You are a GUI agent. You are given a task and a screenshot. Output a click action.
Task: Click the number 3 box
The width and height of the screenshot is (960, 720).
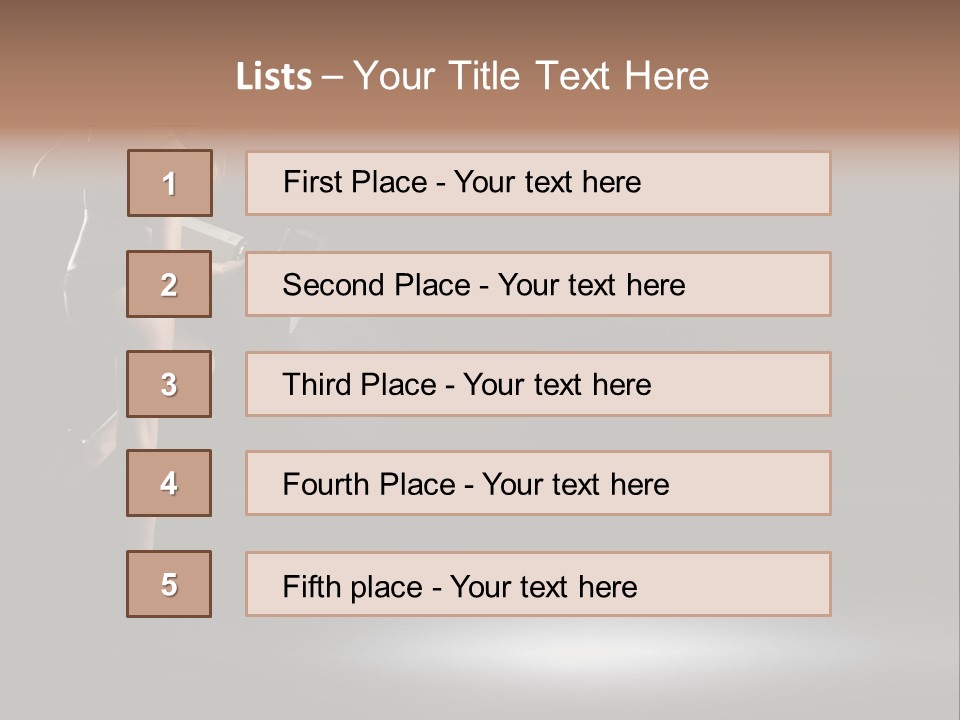[169, 384]
